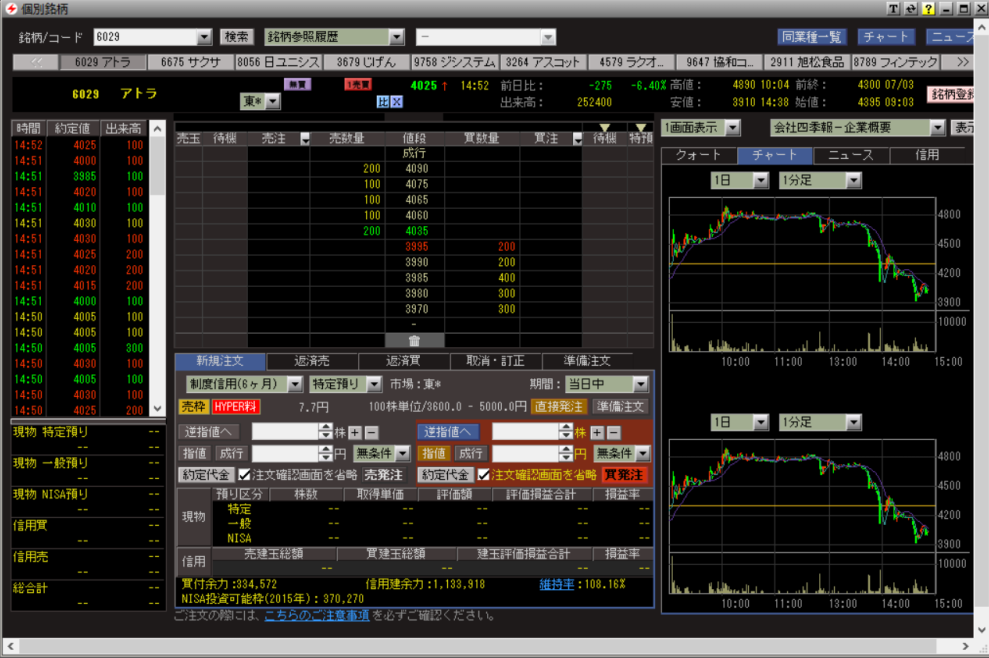Expand the 期間 当日中 dropdown
This screenshot has width=989, height=658.
[640, 384]
